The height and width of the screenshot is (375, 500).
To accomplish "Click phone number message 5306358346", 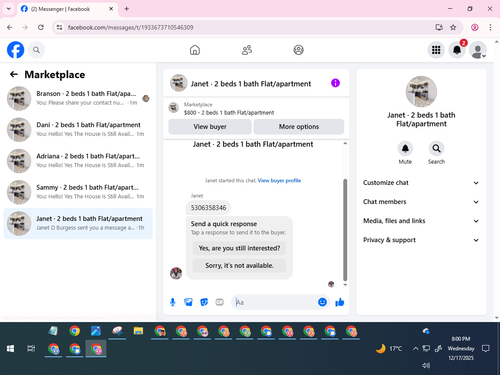I will pos(208,208).
